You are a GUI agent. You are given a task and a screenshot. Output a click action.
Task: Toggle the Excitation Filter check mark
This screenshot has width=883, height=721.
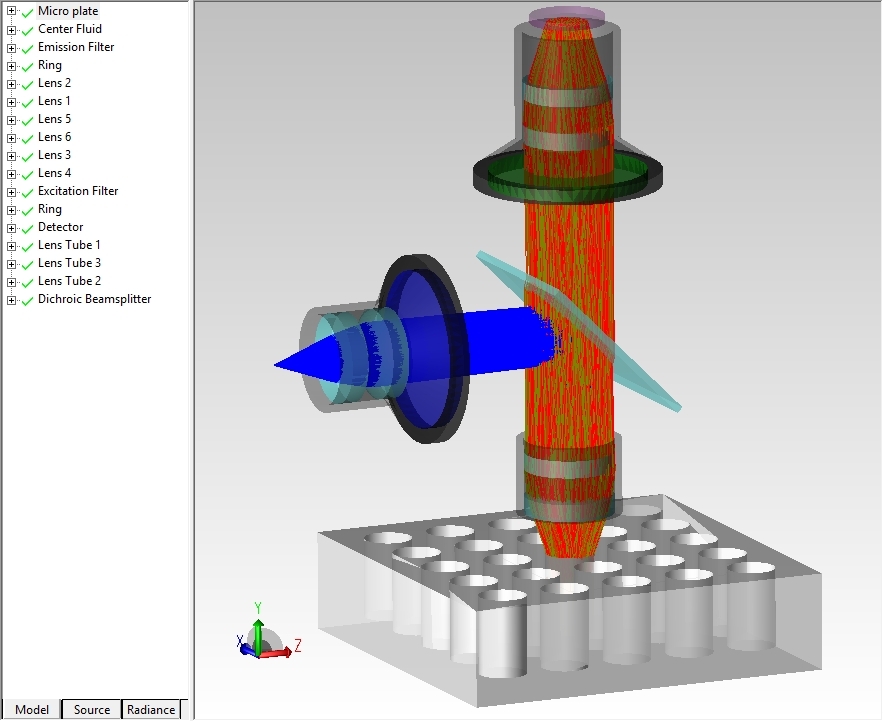coord(27,192)
